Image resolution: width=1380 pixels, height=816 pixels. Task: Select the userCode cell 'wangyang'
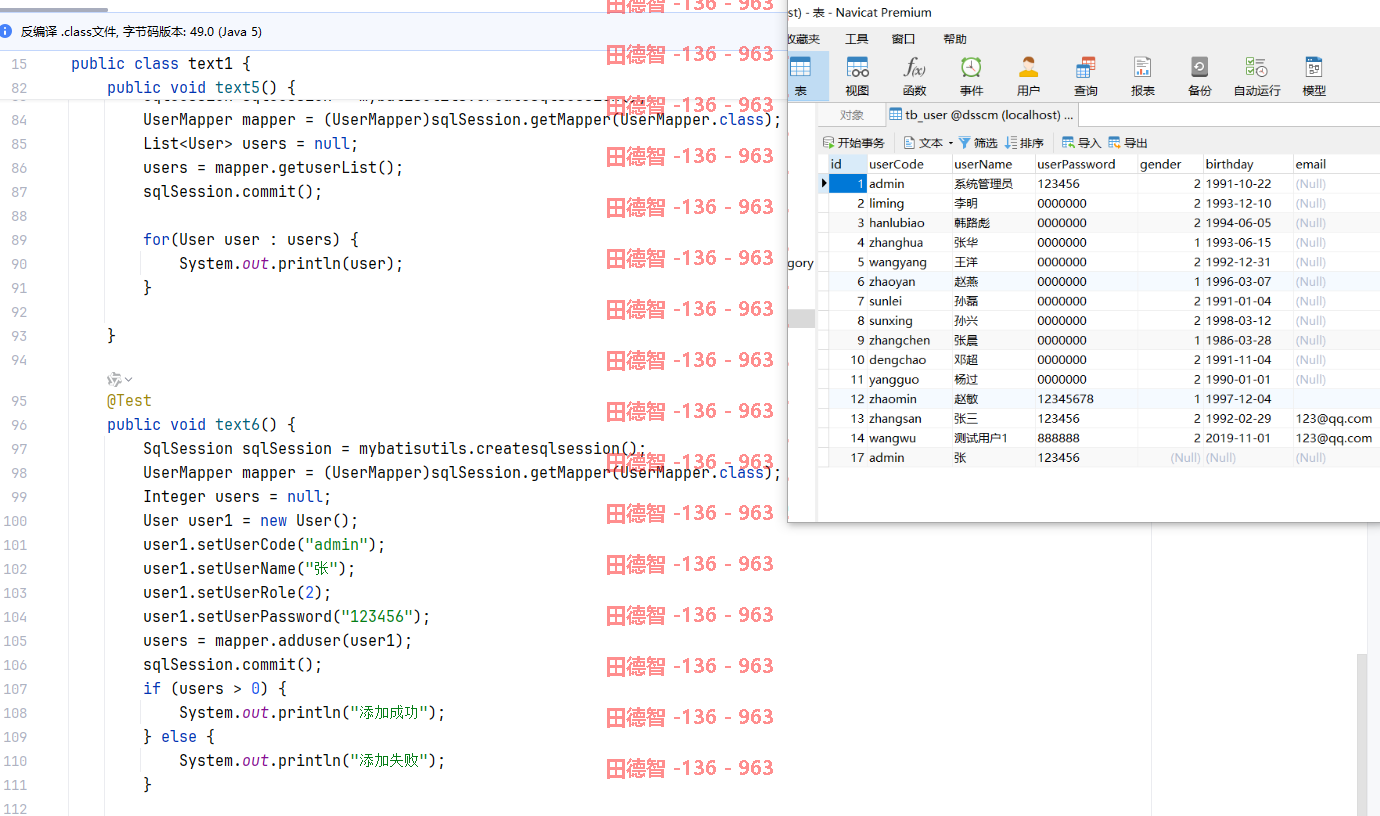point(908,262)
